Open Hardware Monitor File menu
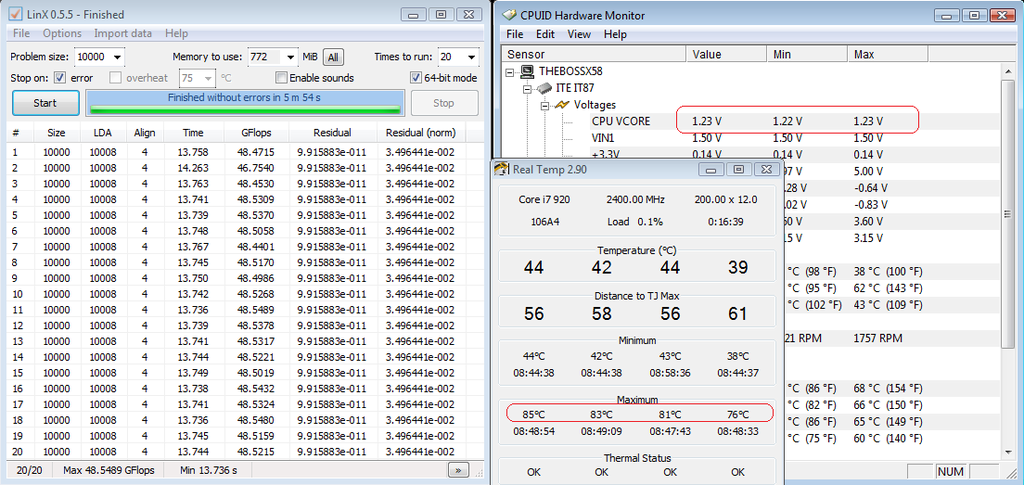This screenshot has height=485, width=1024. click(x=515, y=34)
